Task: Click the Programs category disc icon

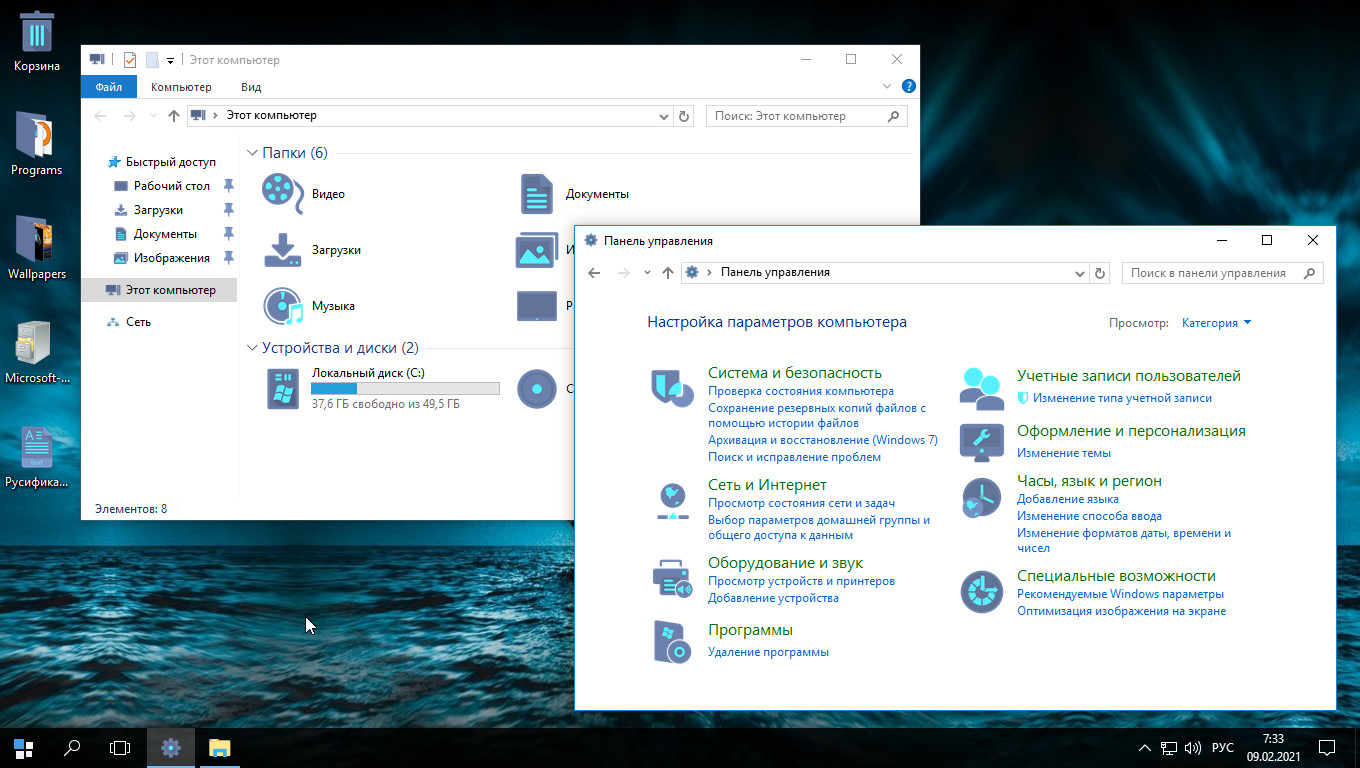Action: click(672, 641)
